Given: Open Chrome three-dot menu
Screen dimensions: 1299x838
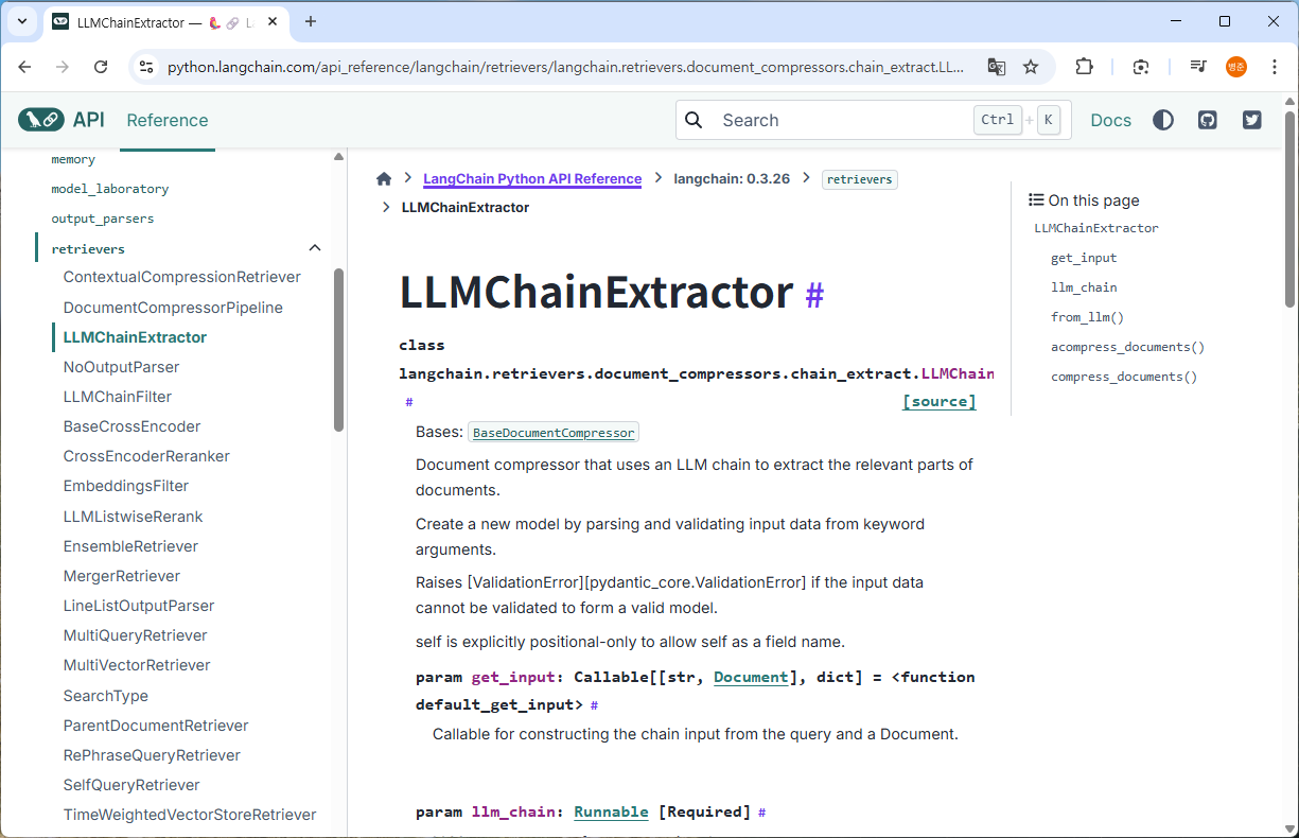Looking at the screenshot, I should pos(1274,67).
